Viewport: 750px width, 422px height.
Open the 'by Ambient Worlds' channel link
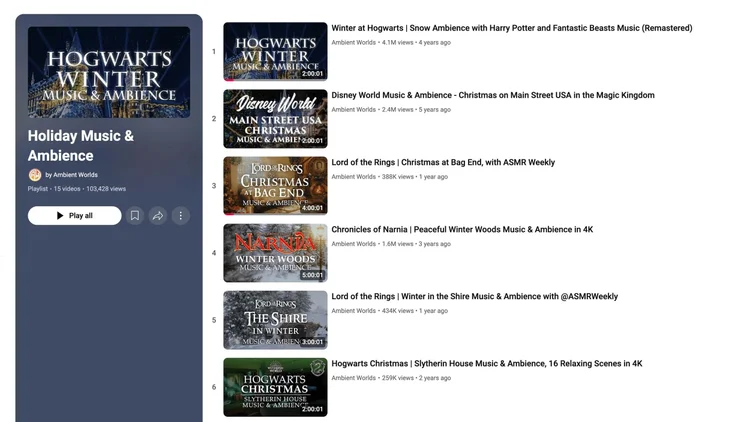71,175
